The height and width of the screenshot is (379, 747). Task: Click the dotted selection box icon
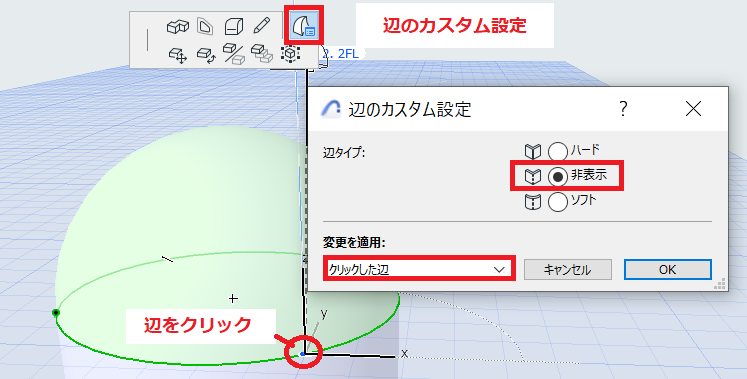290,53
